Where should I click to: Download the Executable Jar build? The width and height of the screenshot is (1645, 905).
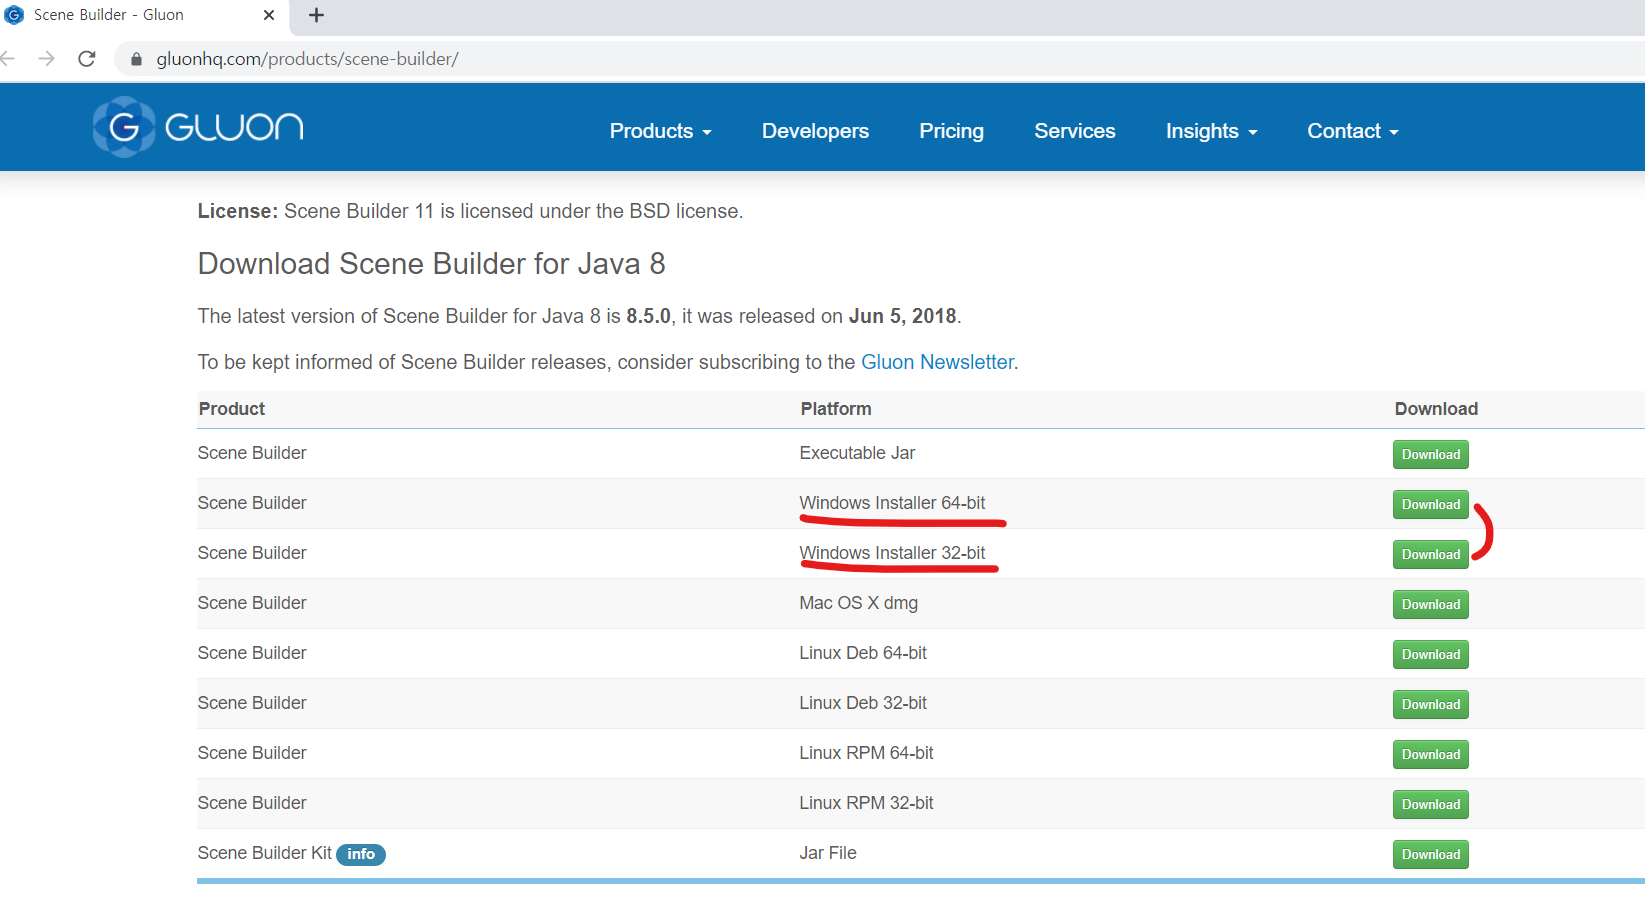pyautogui.click(x=1430, y=454)
